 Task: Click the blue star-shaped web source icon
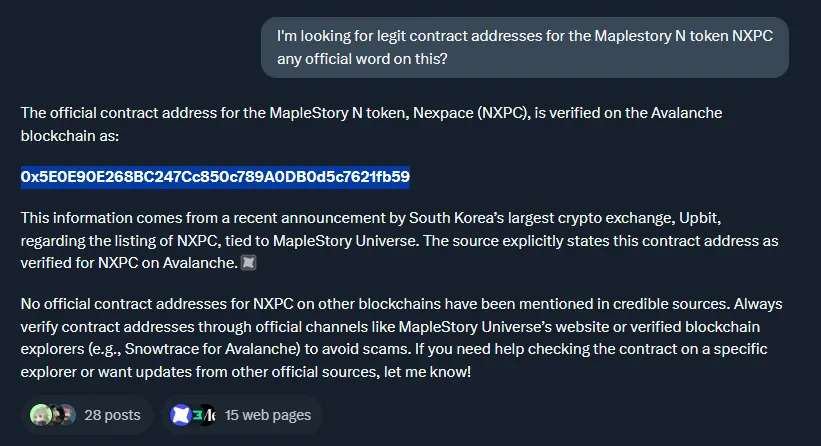tap(181, 415)
